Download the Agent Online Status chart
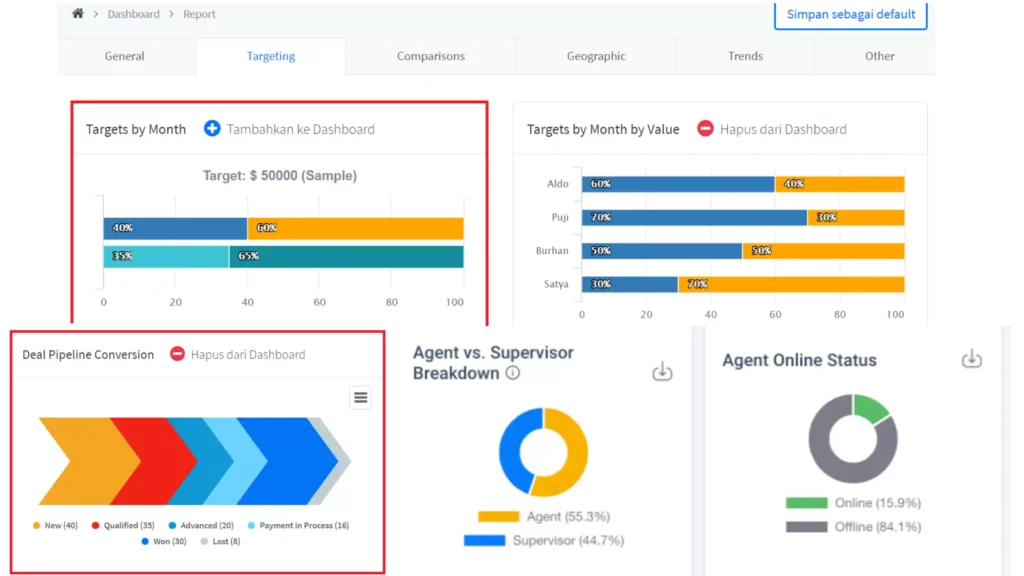This screenshot has width=1024, height=576. tap(972, 359)
